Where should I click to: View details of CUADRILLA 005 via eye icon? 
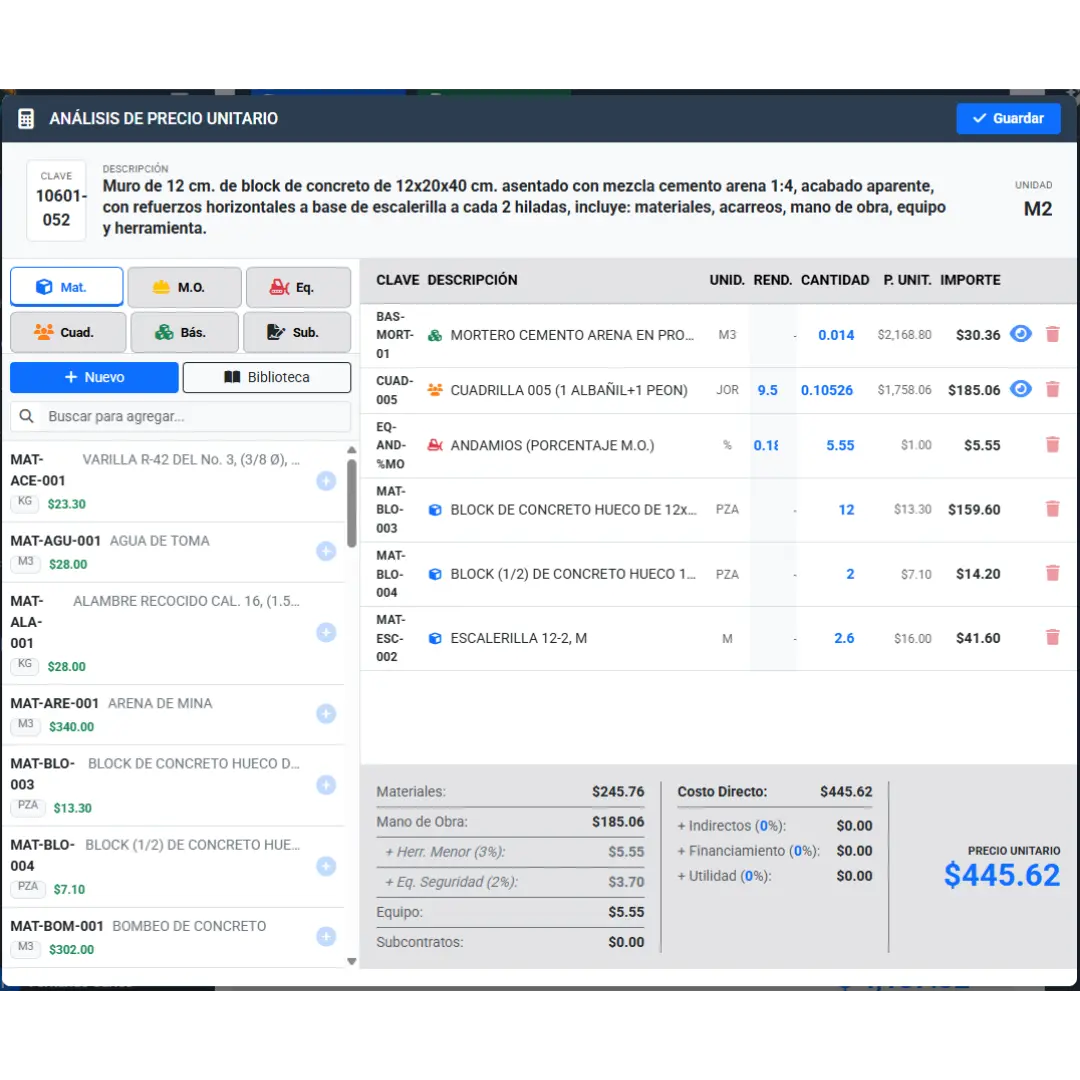pyautogui.click(x=1021, y=389)
